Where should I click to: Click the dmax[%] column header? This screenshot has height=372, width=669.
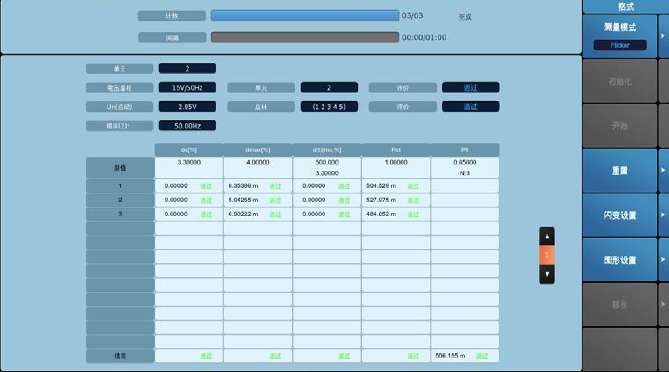(x=258, y=150)
